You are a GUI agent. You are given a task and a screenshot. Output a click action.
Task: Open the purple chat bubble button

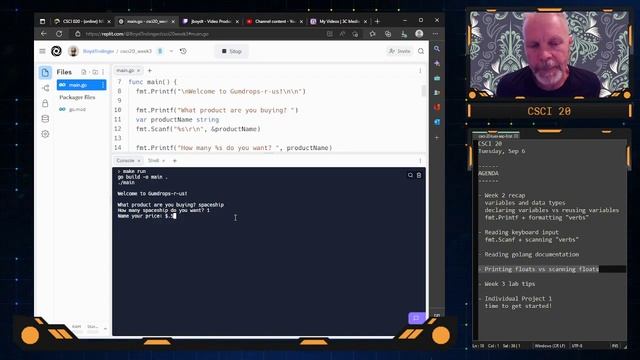[x=416, y=318]
